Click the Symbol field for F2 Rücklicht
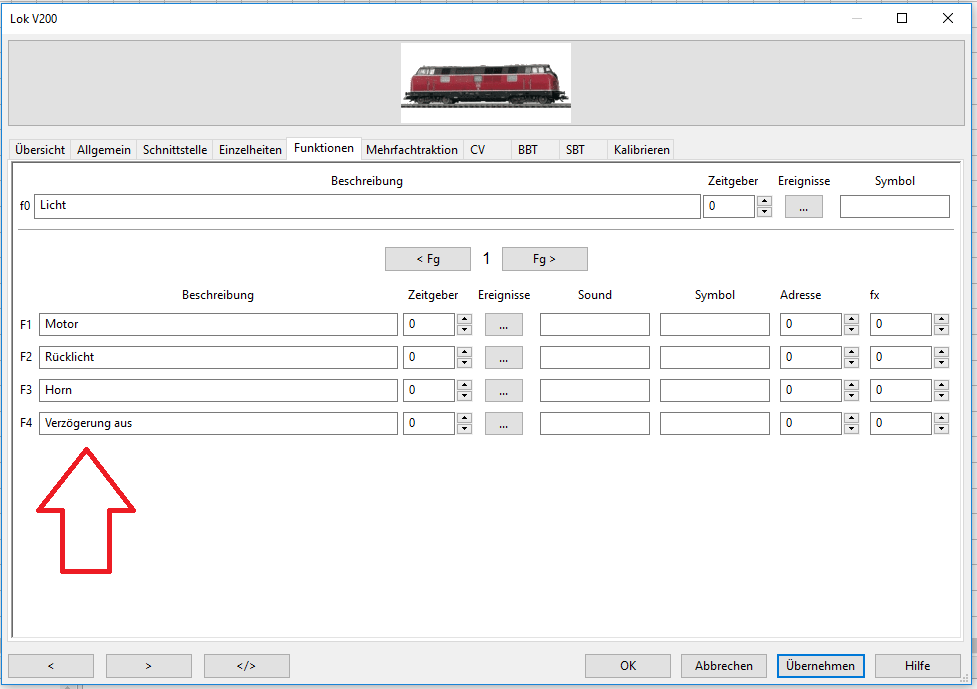The image size is (977, 689). click(714, 358)
